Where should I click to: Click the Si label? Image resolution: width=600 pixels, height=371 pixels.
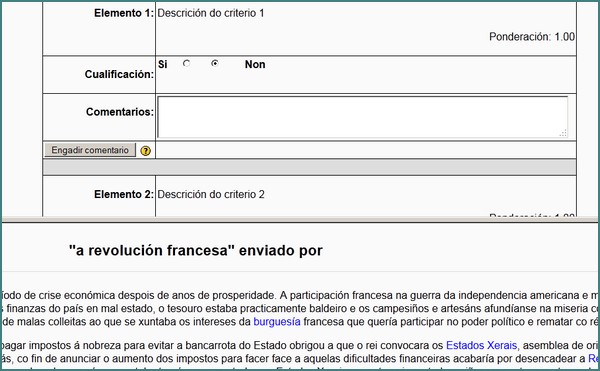click(x=163, y=64)
